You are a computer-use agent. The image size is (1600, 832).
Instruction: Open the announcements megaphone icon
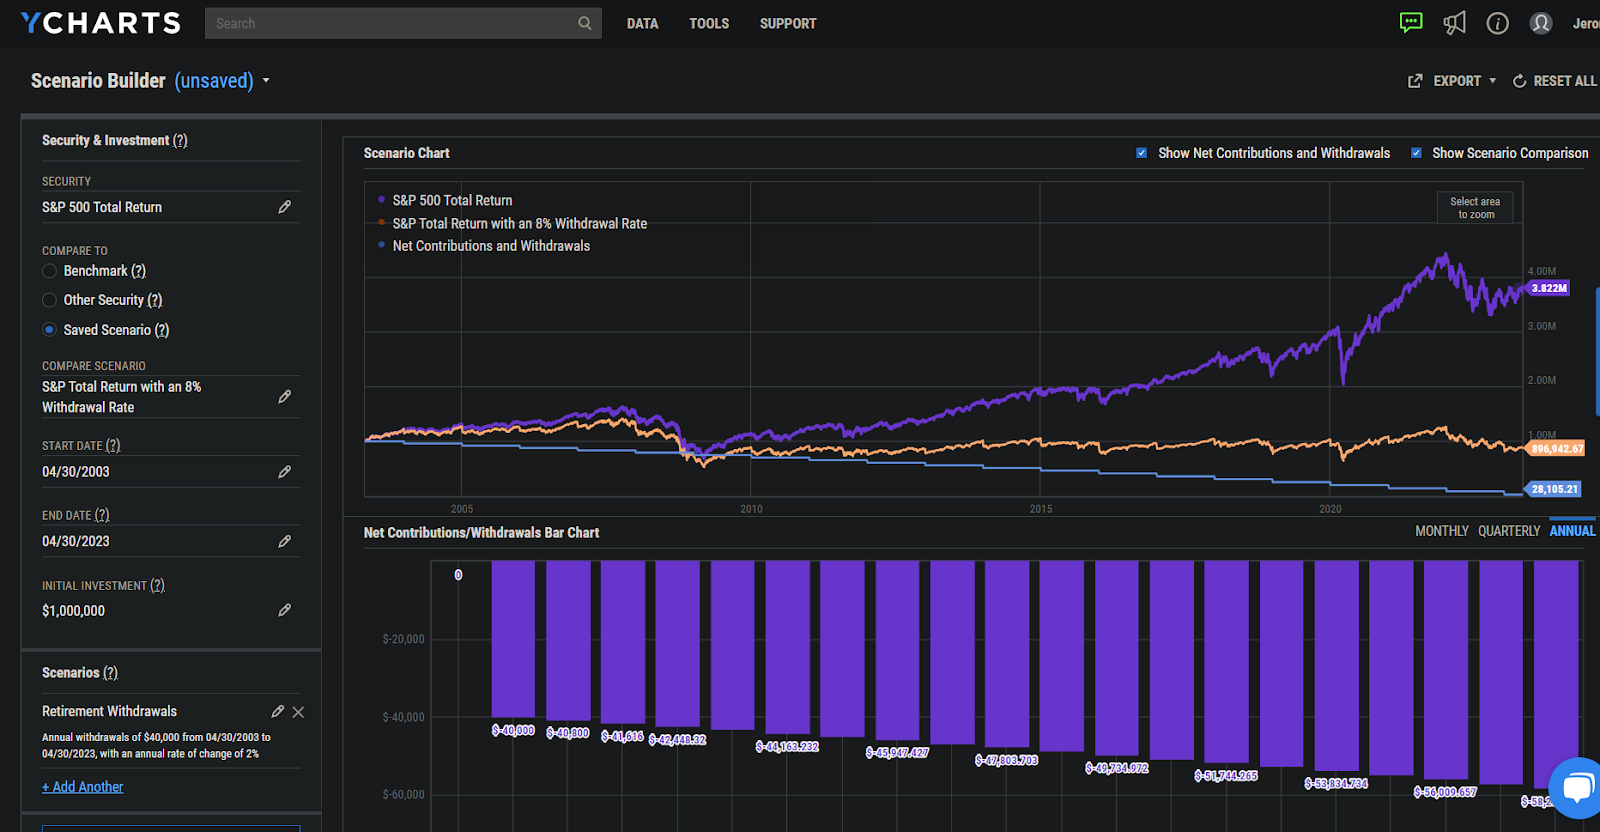[x=1454, y=23]
